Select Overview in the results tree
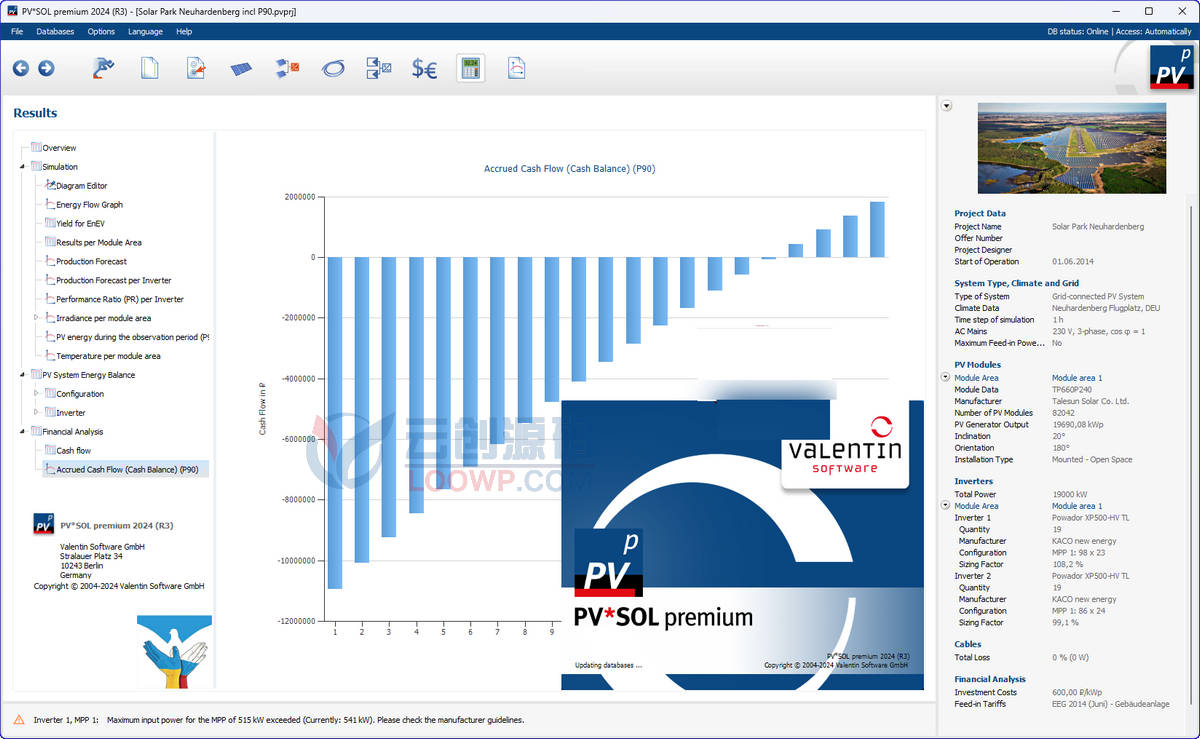1200x739 pixels. (59, 148)
